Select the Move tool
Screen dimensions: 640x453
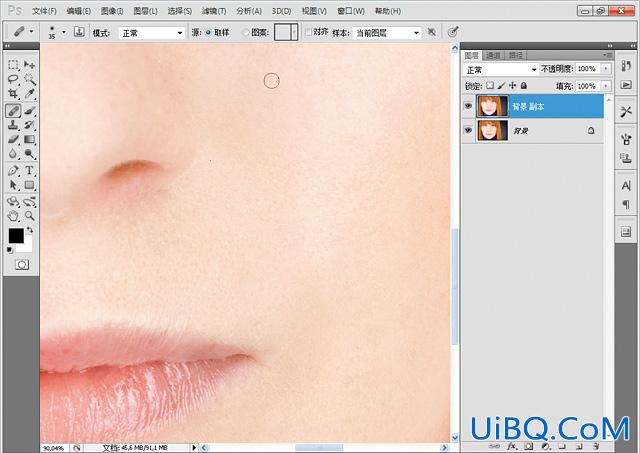tap(29, 64)
